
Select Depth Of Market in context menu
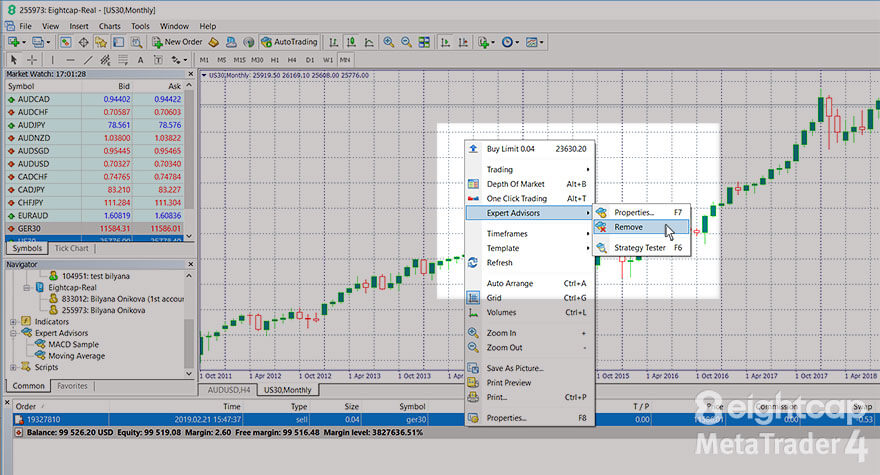click(x=529, y=184)
